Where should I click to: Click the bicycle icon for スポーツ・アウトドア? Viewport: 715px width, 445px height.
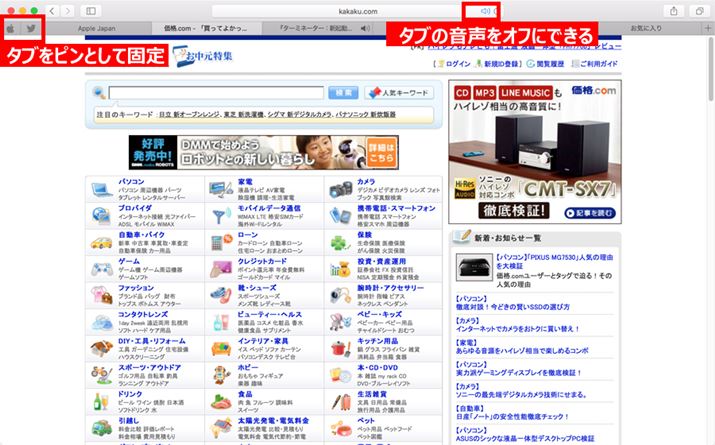coord(101,375)
